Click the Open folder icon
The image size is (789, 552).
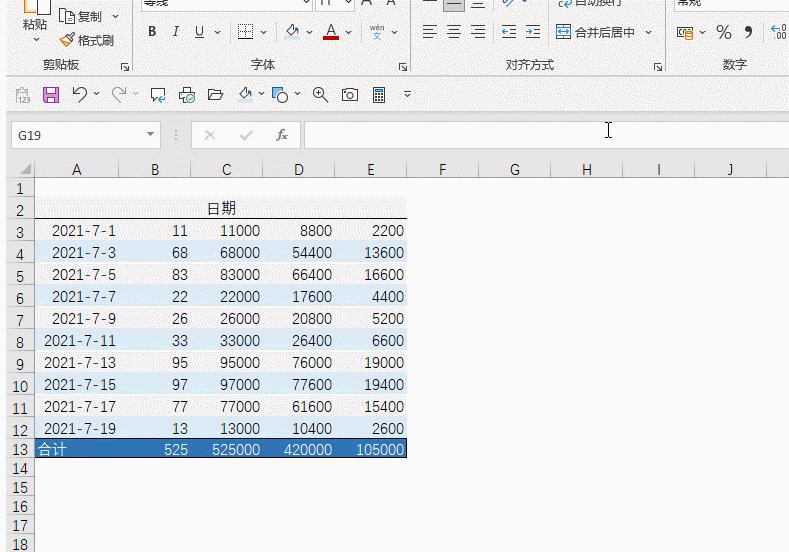click(215, 95)
